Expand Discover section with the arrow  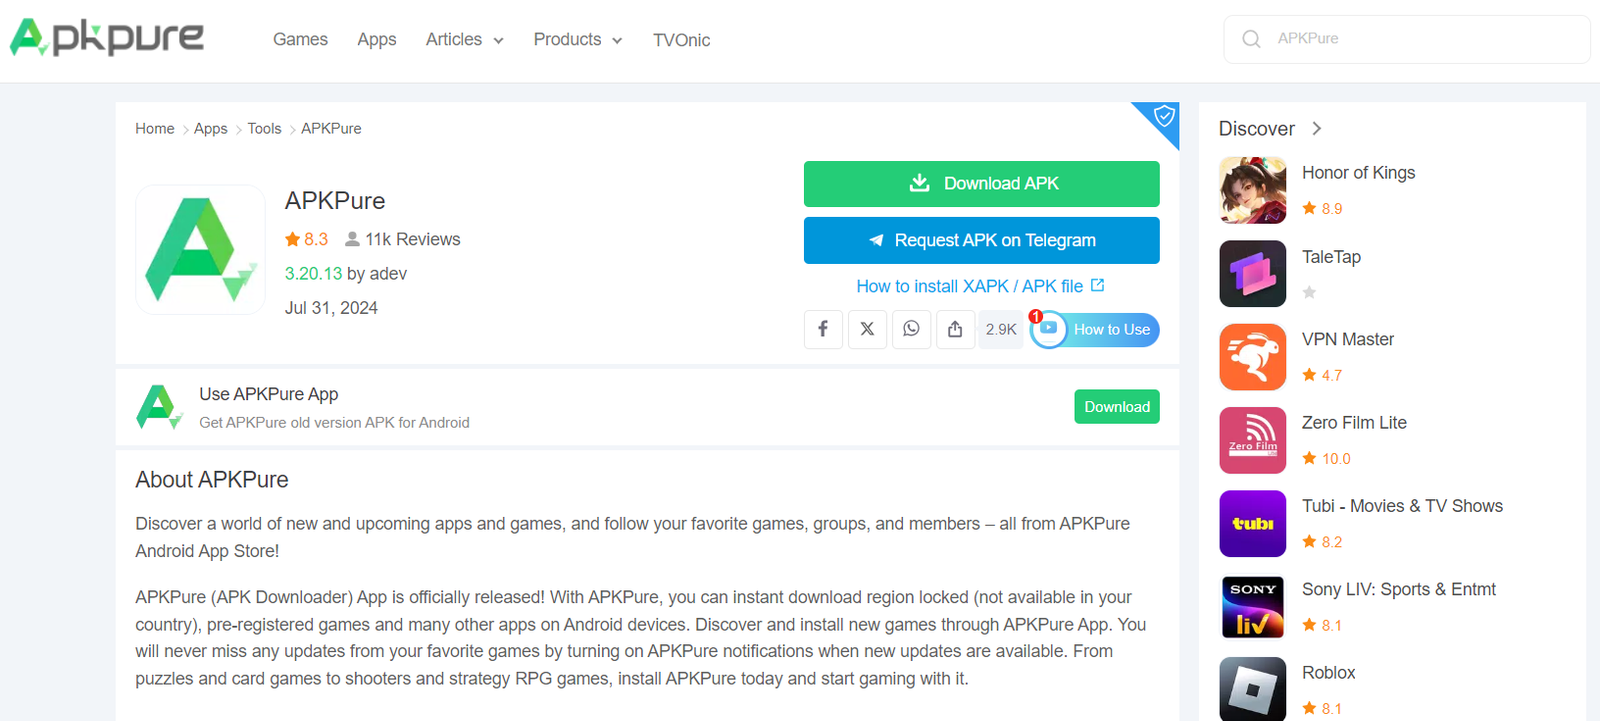click(x=1316, y=129)
